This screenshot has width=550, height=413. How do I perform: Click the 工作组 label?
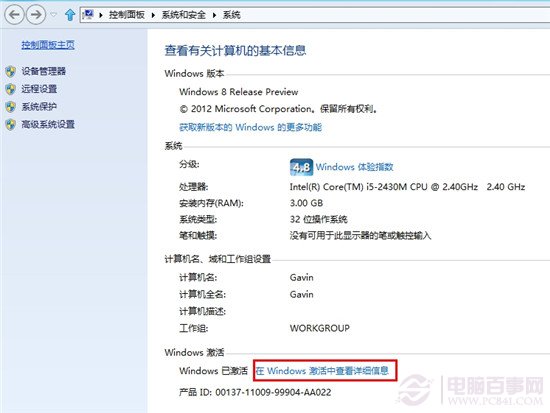(194, 328)
